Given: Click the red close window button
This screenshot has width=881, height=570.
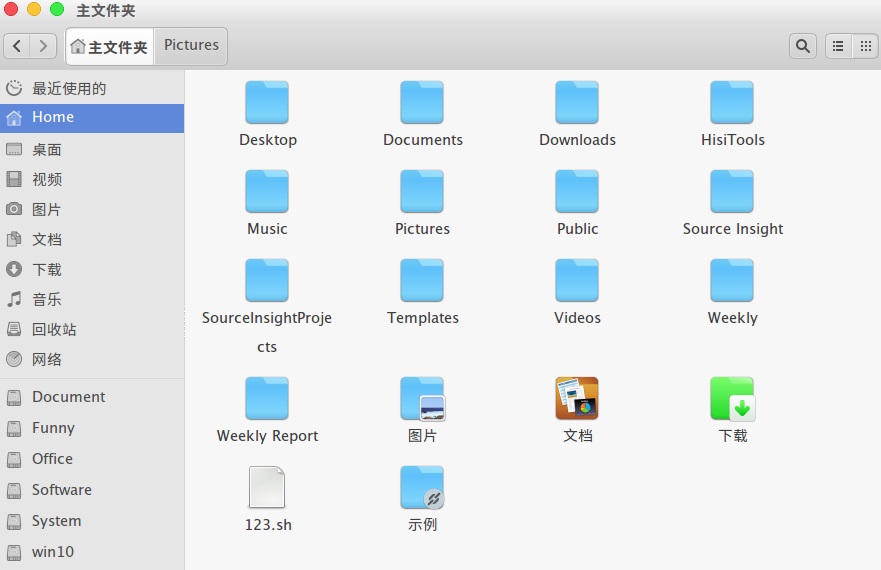Looking at the screenshot, I should [11, 9].
